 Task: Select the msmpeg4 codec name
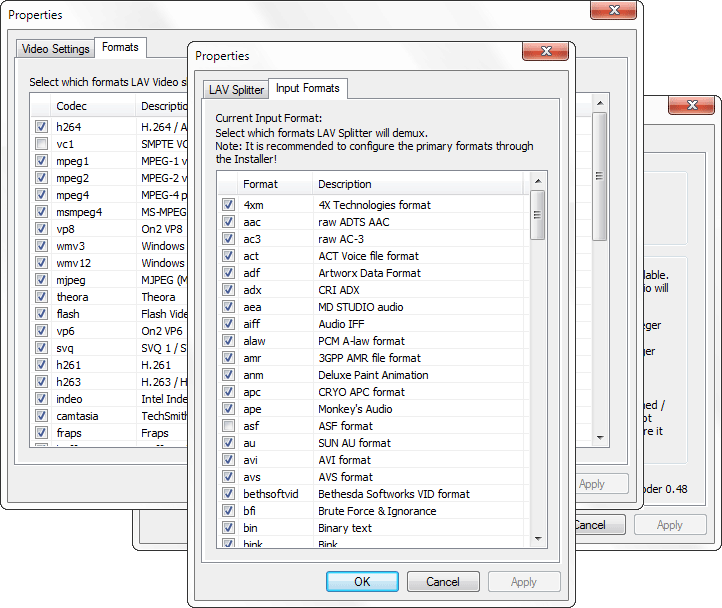click(79, 212)
